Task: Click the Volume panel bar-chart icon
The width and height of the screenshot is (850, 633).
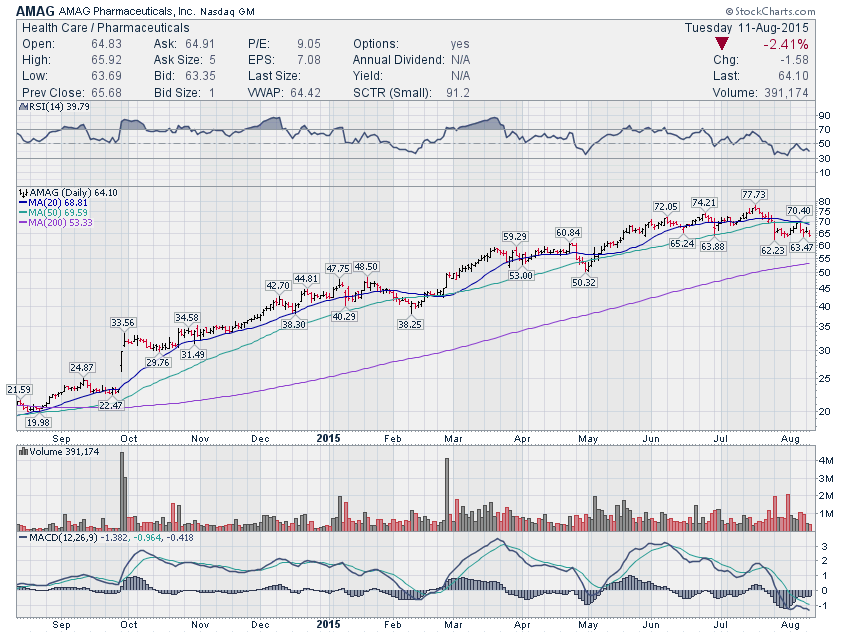Action: (x=23, y=451)
